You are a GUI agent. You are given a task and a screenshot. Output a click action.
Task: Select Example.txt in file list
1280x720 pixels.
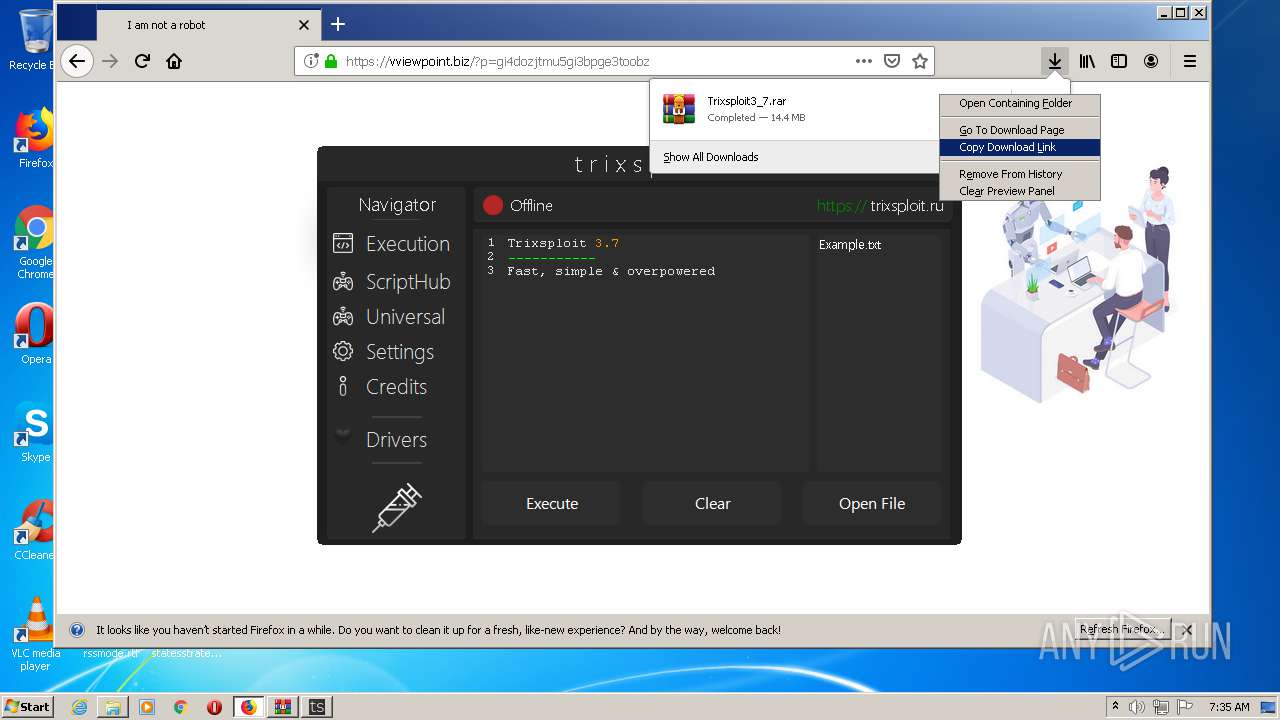point(850,245)
